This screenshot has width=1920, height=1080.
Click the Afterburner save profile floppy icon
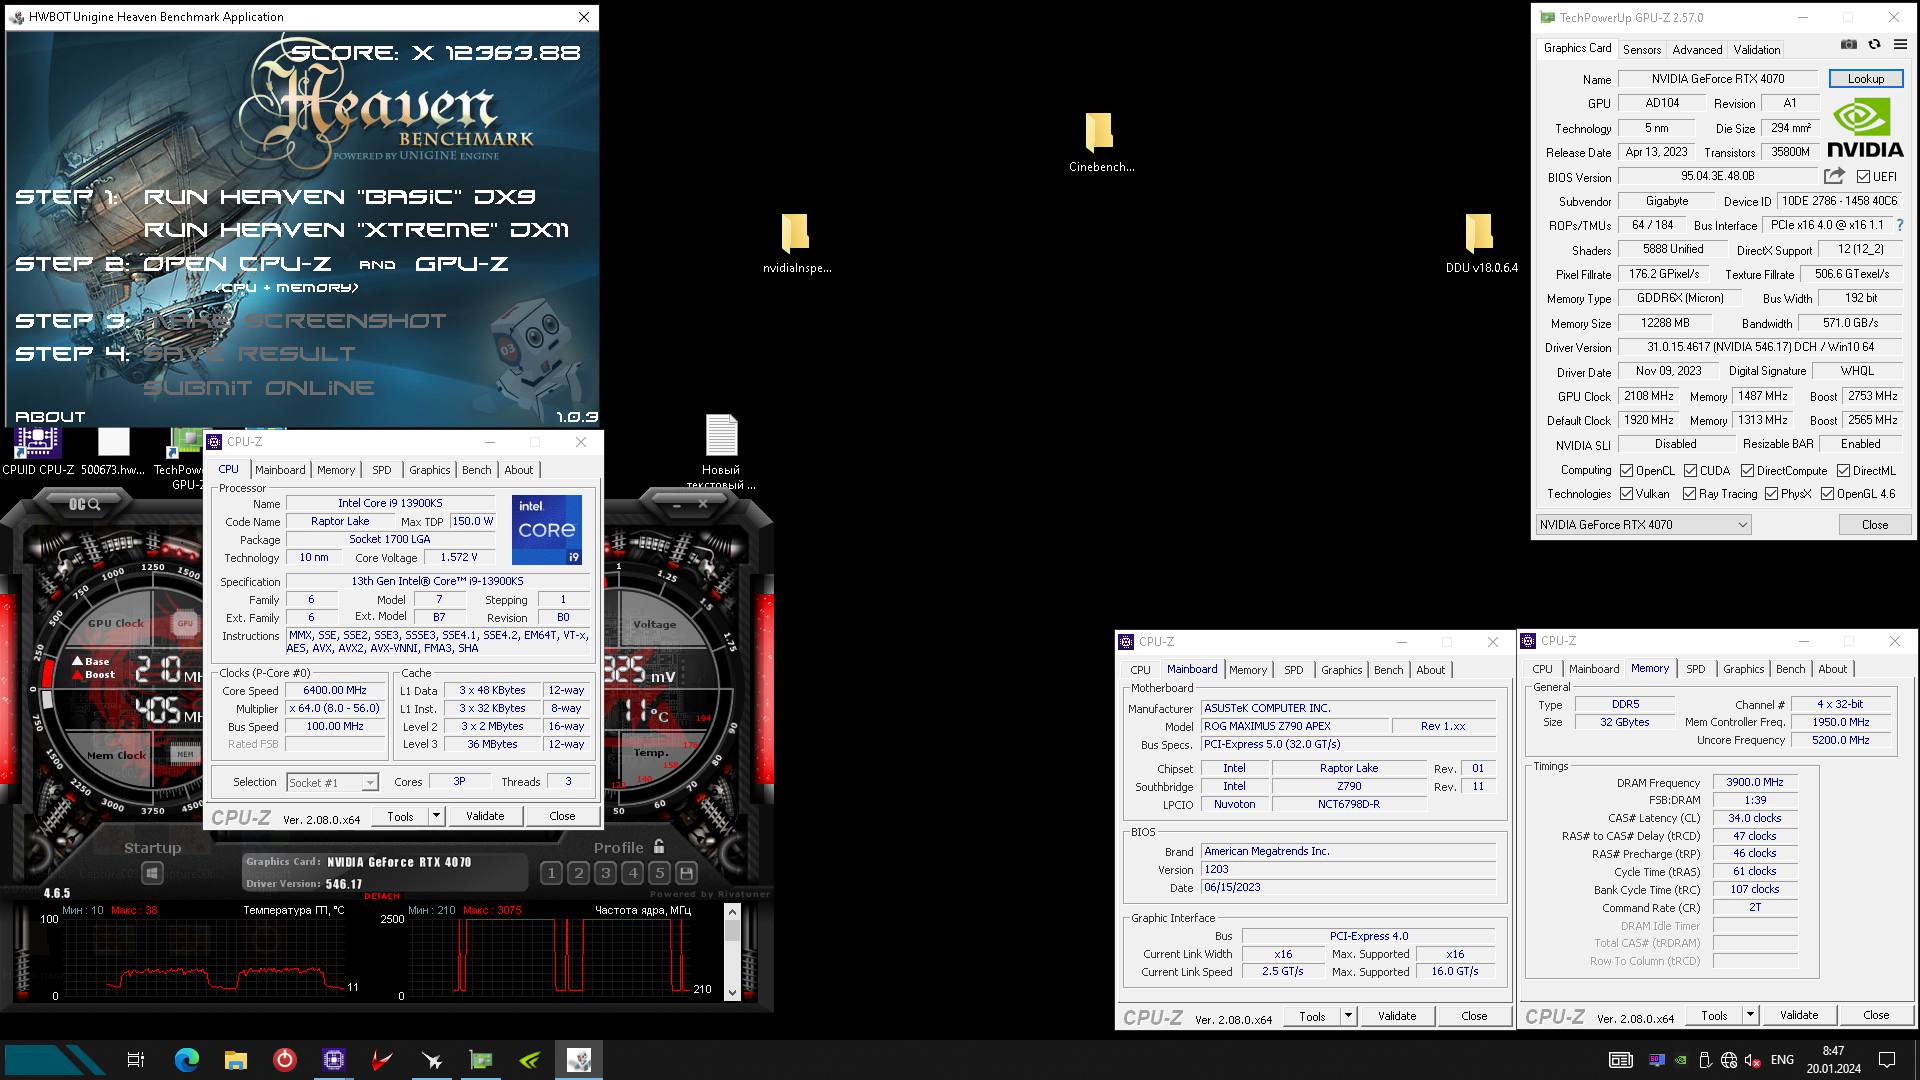click(686, 873)
